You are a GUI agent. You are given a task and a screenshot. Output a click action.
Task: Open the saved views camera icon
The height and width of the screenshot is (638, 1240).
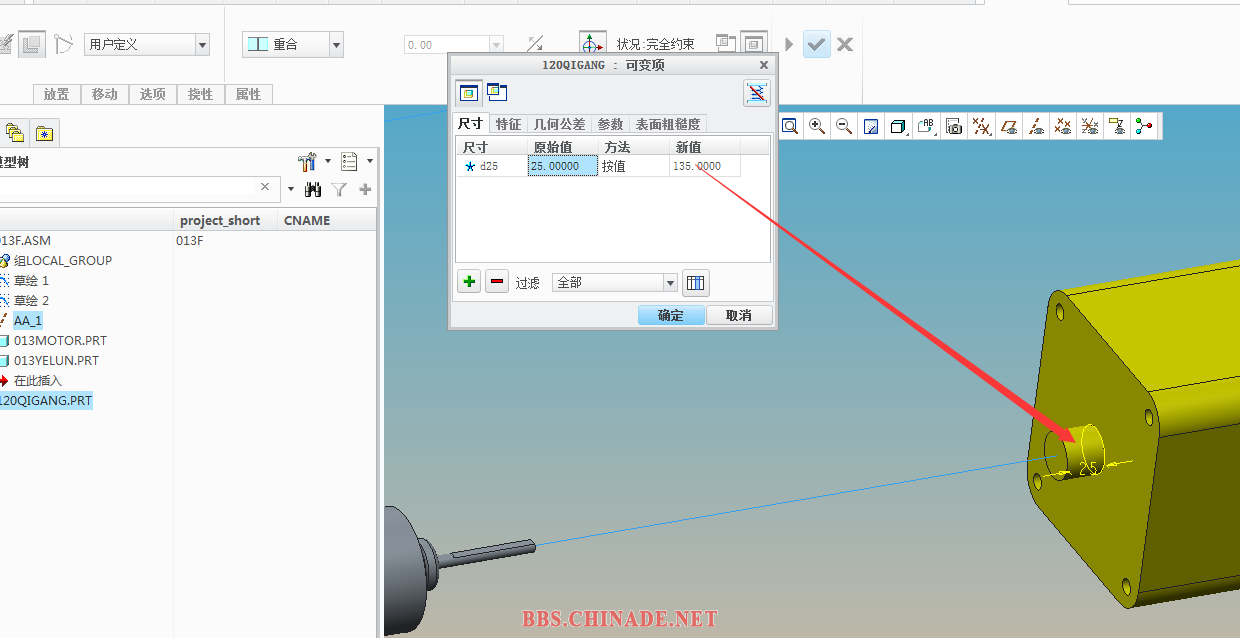[x=954, y=126]
